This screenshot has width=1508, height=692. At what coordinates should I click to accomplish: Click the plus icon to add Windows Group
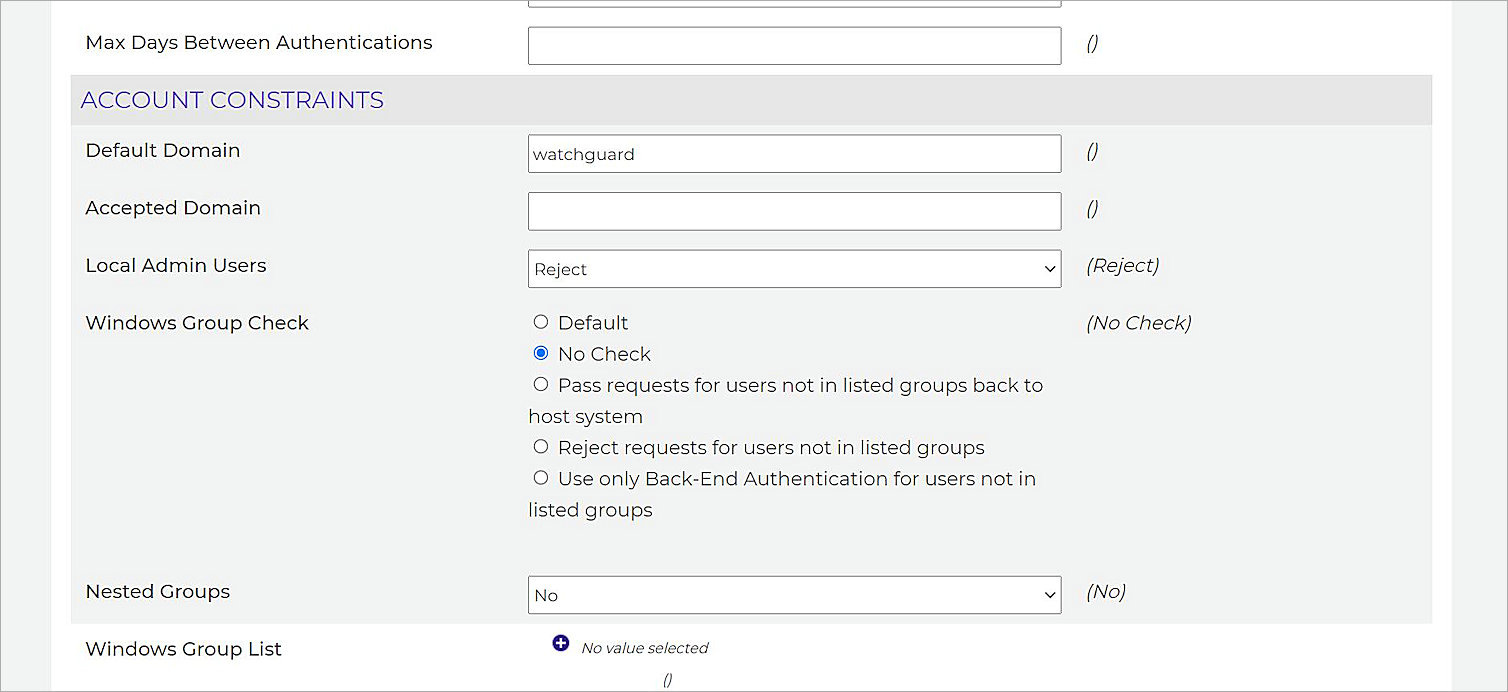pos(561,643)
